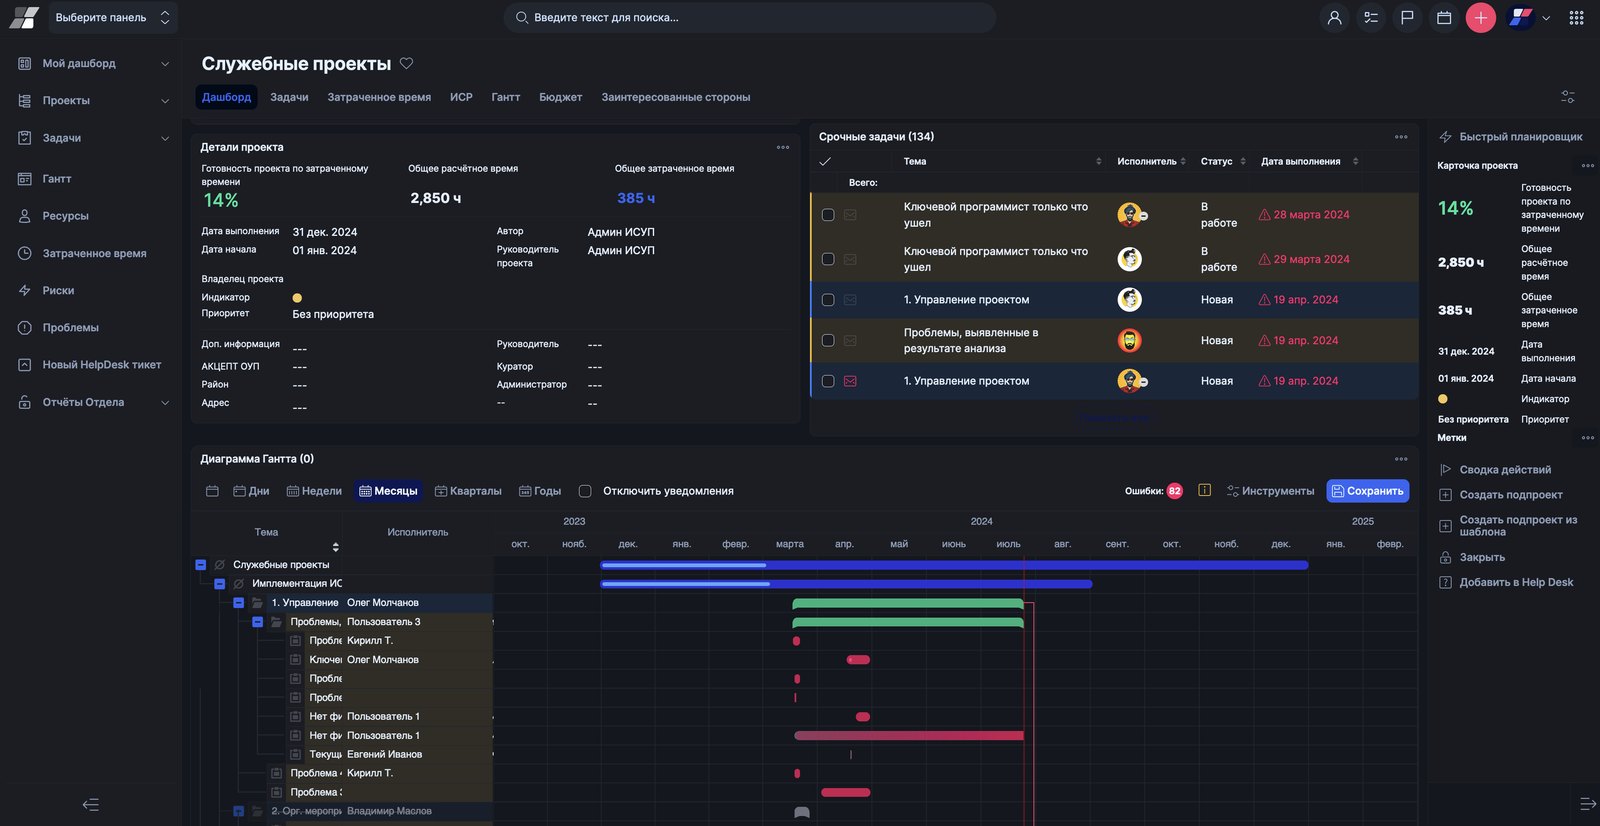Collapse 1. Управление Gantt tree row

pos(238,603)
